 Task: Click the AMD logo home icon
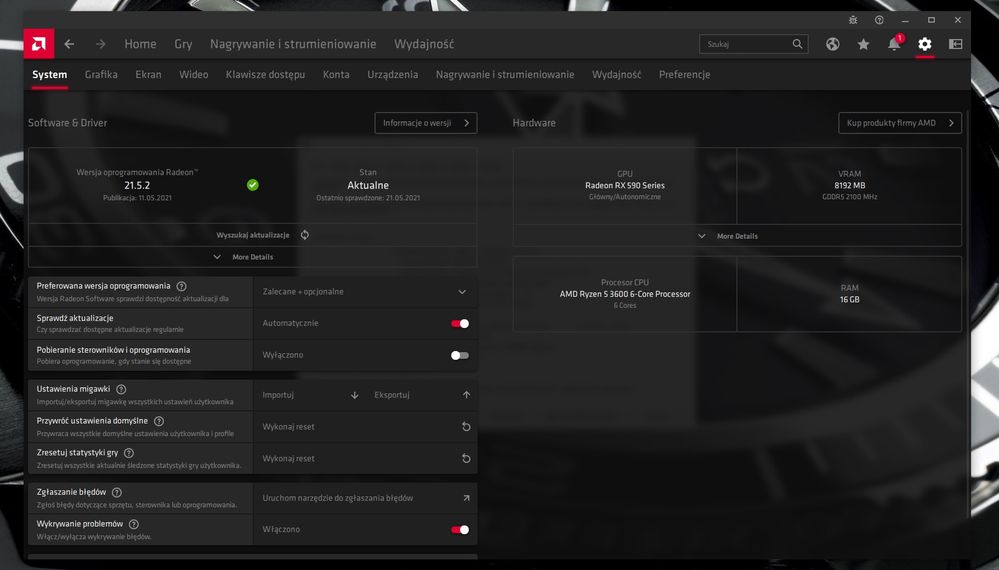pos(39,44)
